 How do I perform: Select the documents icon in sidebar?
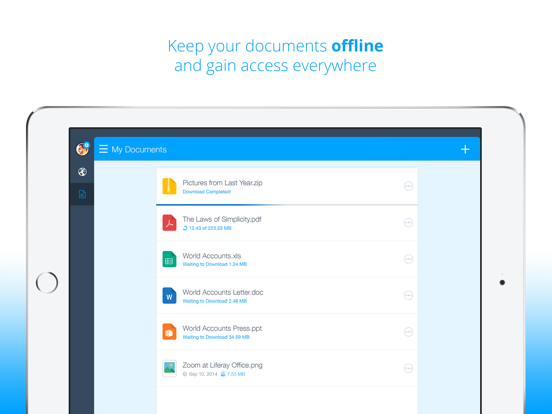coord(82,194)
